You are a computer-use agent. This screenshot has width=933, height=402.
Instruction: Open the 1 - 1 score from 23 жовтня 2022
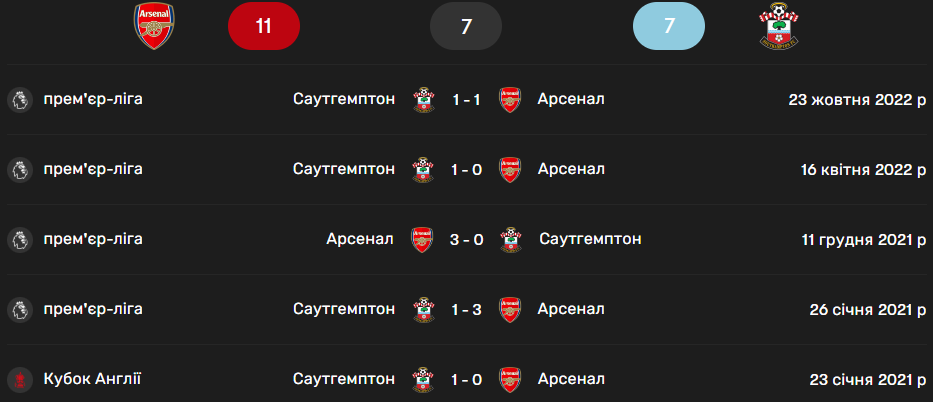(x=467, y=99)
